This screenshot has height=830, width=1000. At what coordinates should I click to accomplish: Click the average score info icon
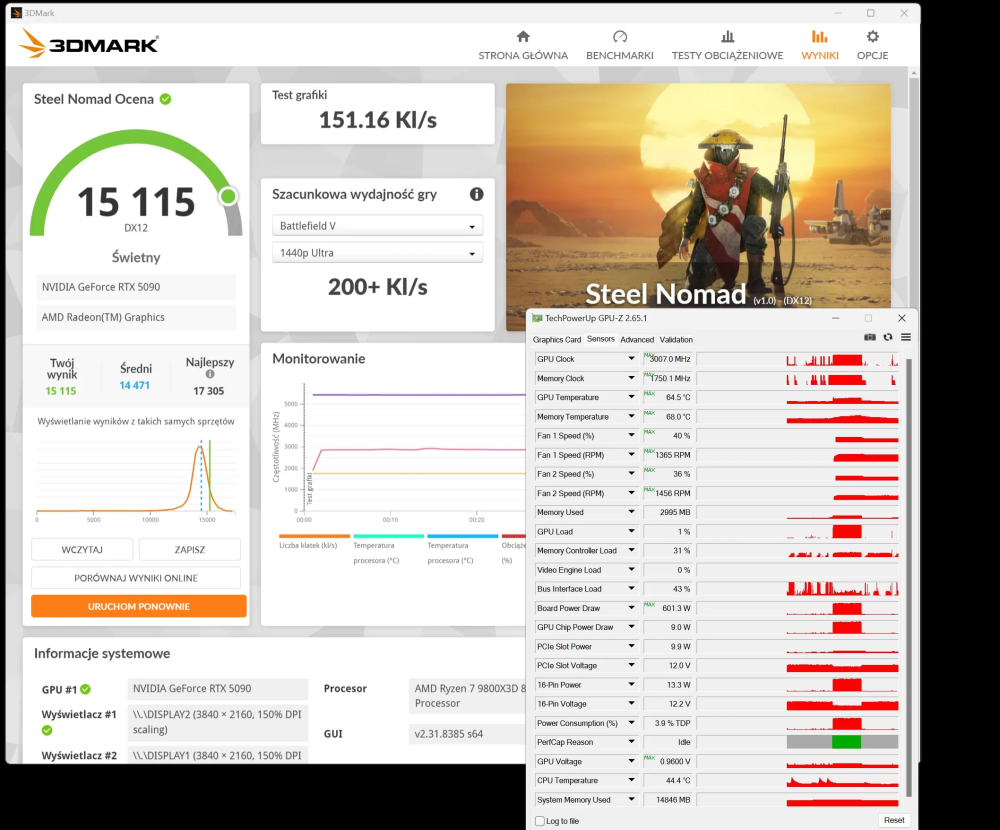coord(210,374)
